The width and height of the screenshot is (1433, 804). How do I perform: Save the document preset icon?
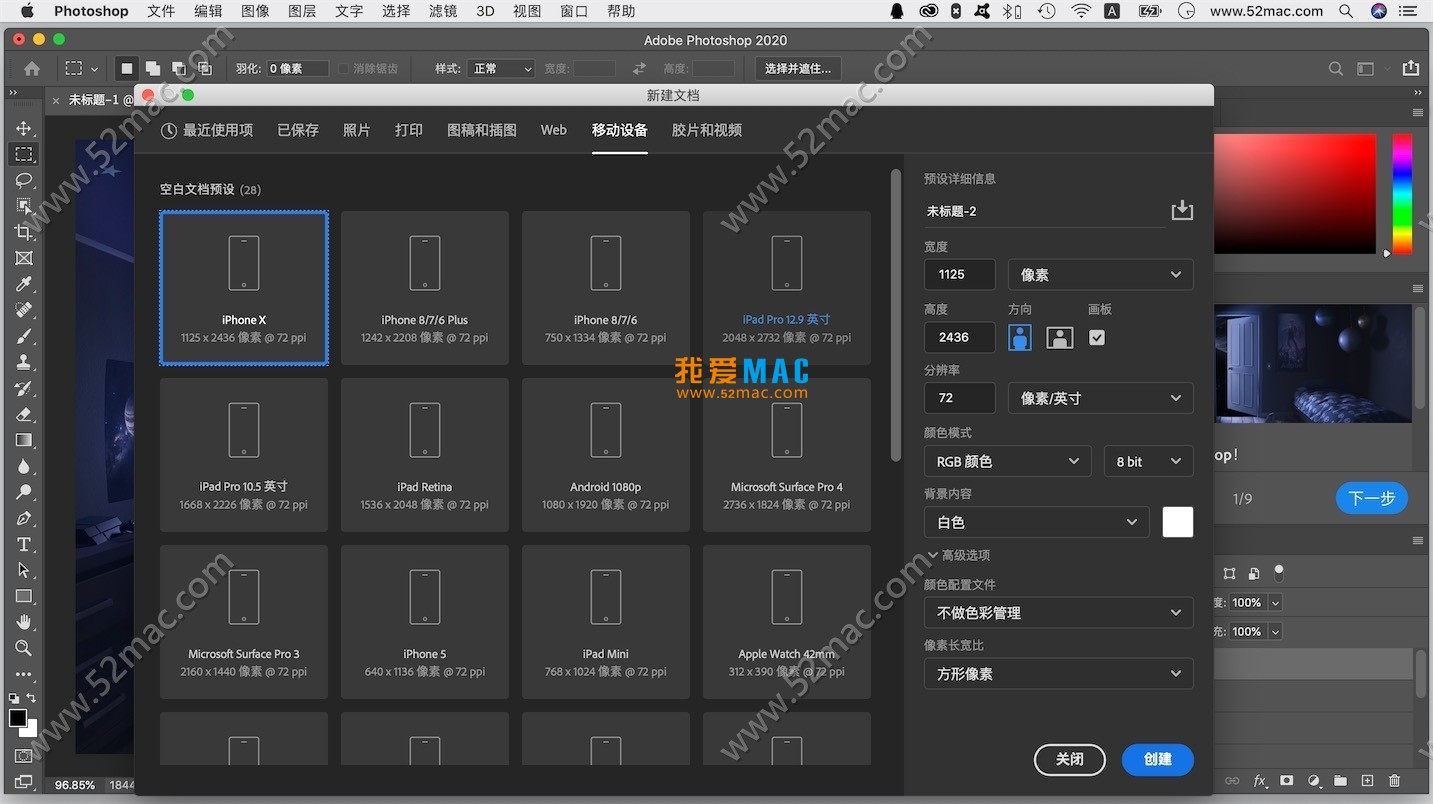pyautogui.click(x=1182, y=210)
